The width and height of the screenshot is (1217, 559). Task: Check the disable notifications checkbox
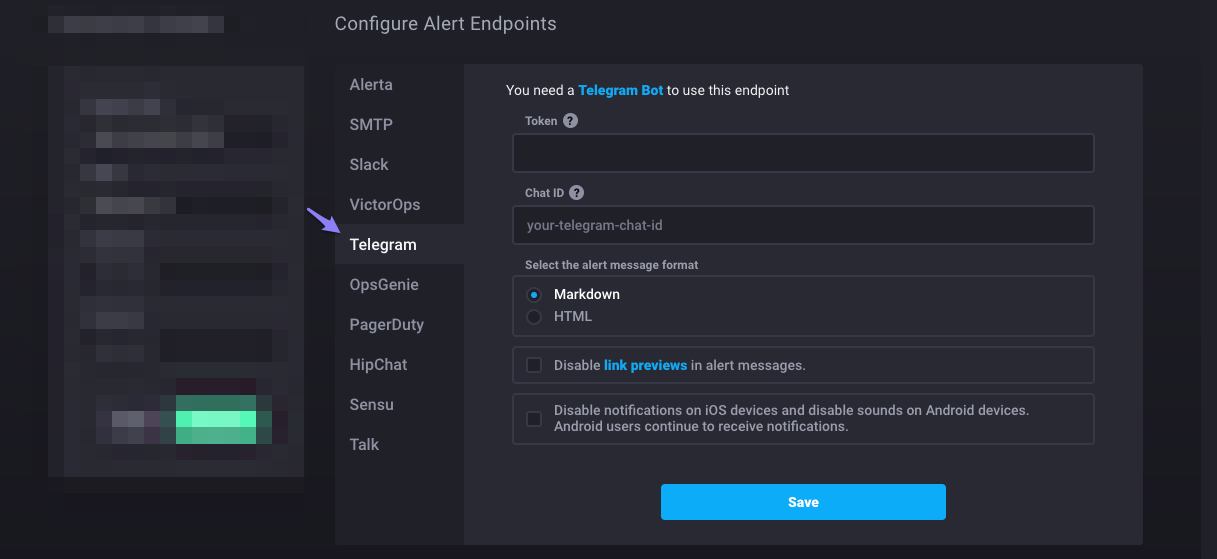pos(534,419)
